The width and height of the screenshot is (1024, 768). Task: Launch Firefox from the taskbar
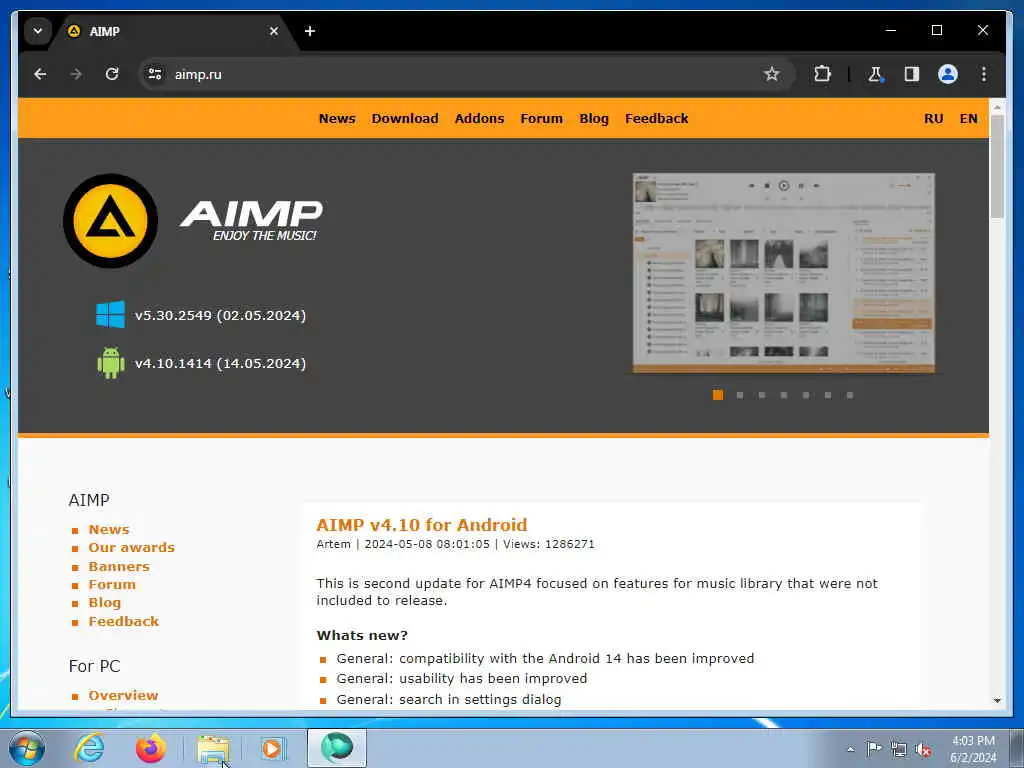coord(151,748)
